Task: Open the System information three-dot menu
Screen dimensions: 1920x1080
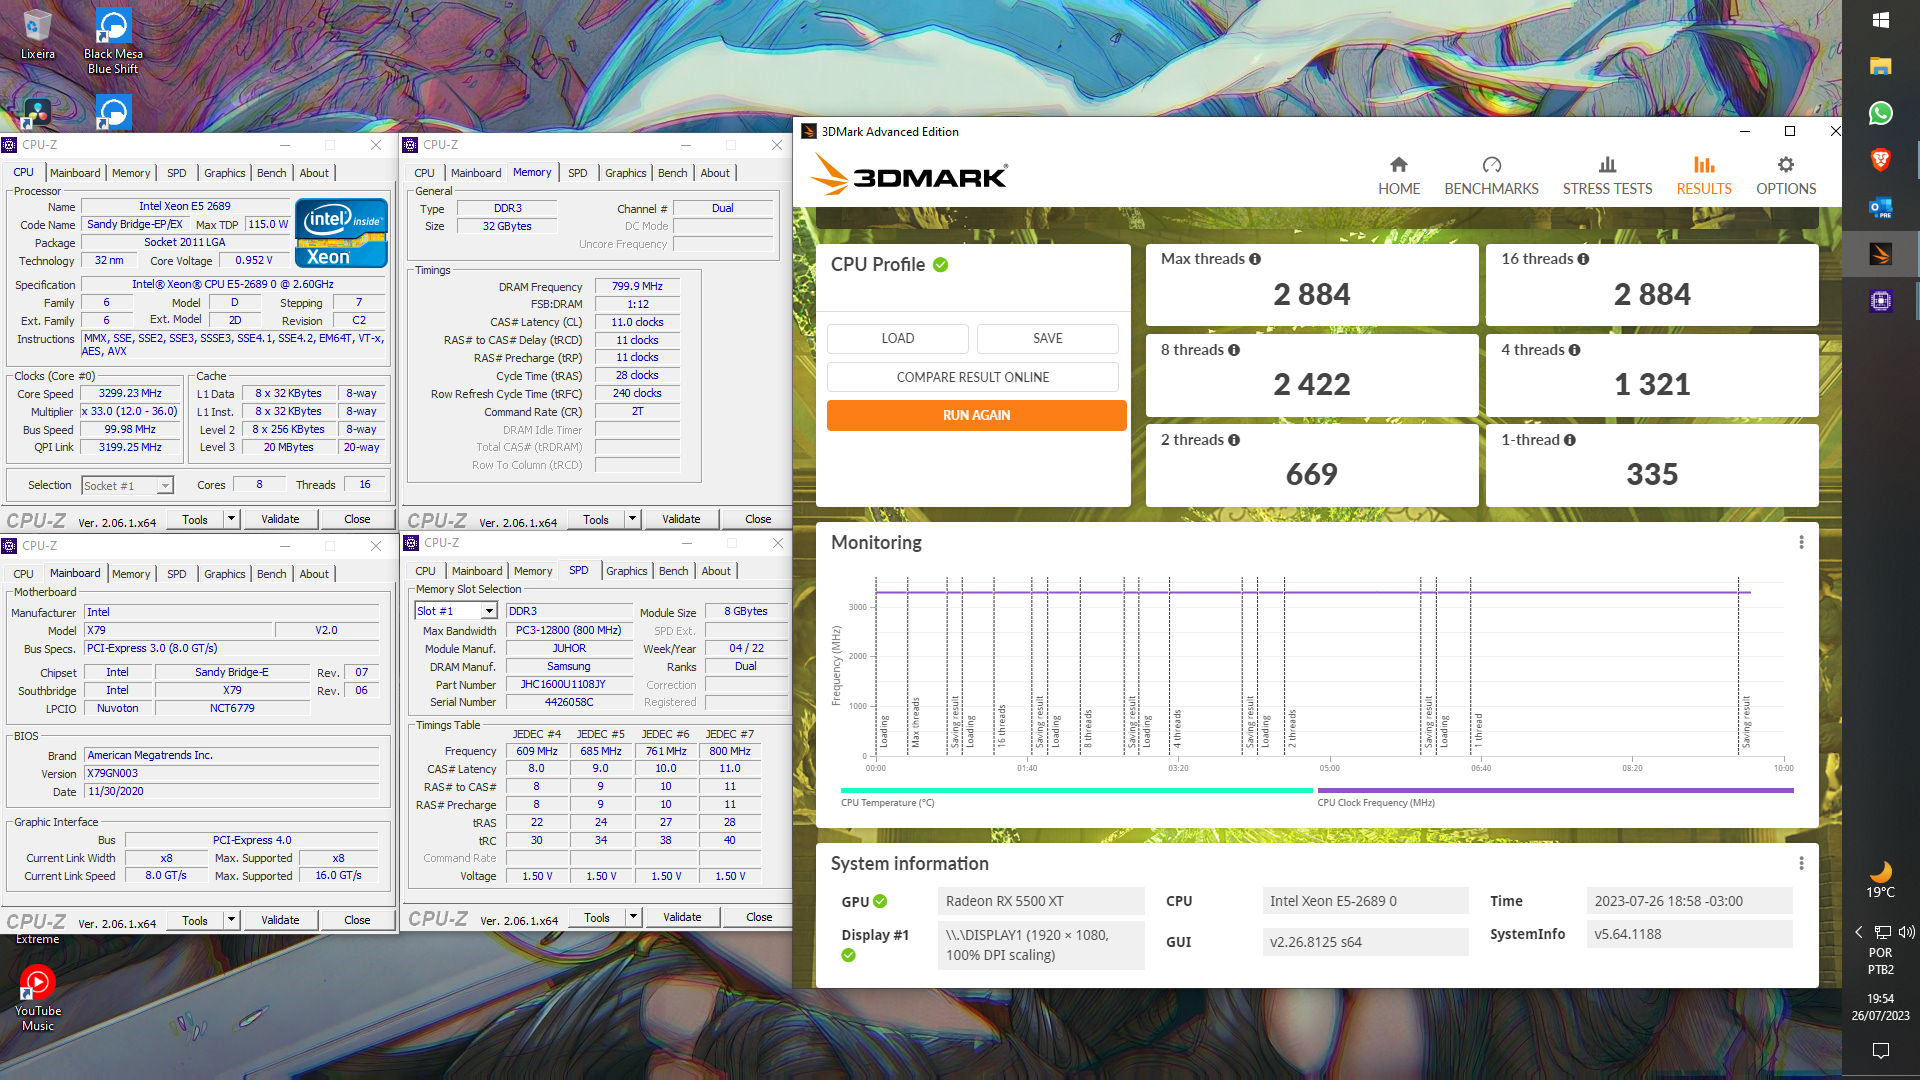Action: pos(1801,863)
